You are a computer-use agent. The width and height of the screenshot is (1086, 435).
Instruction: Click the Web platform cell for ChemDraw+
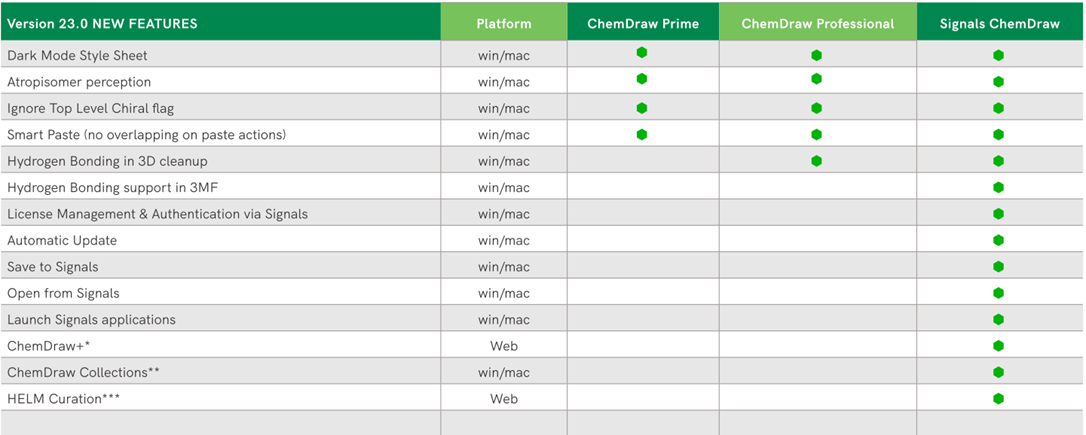click(504, 346)
